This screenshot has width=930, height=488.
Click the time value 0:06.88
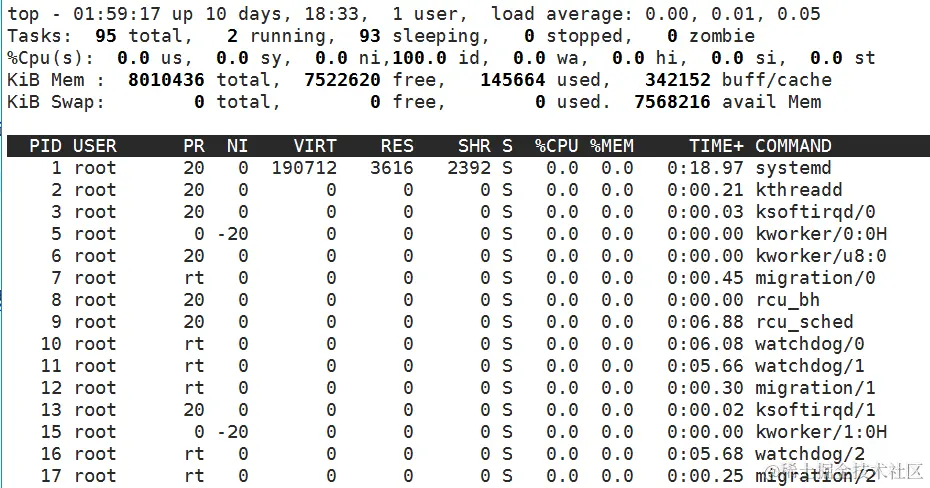click(705, 321)
